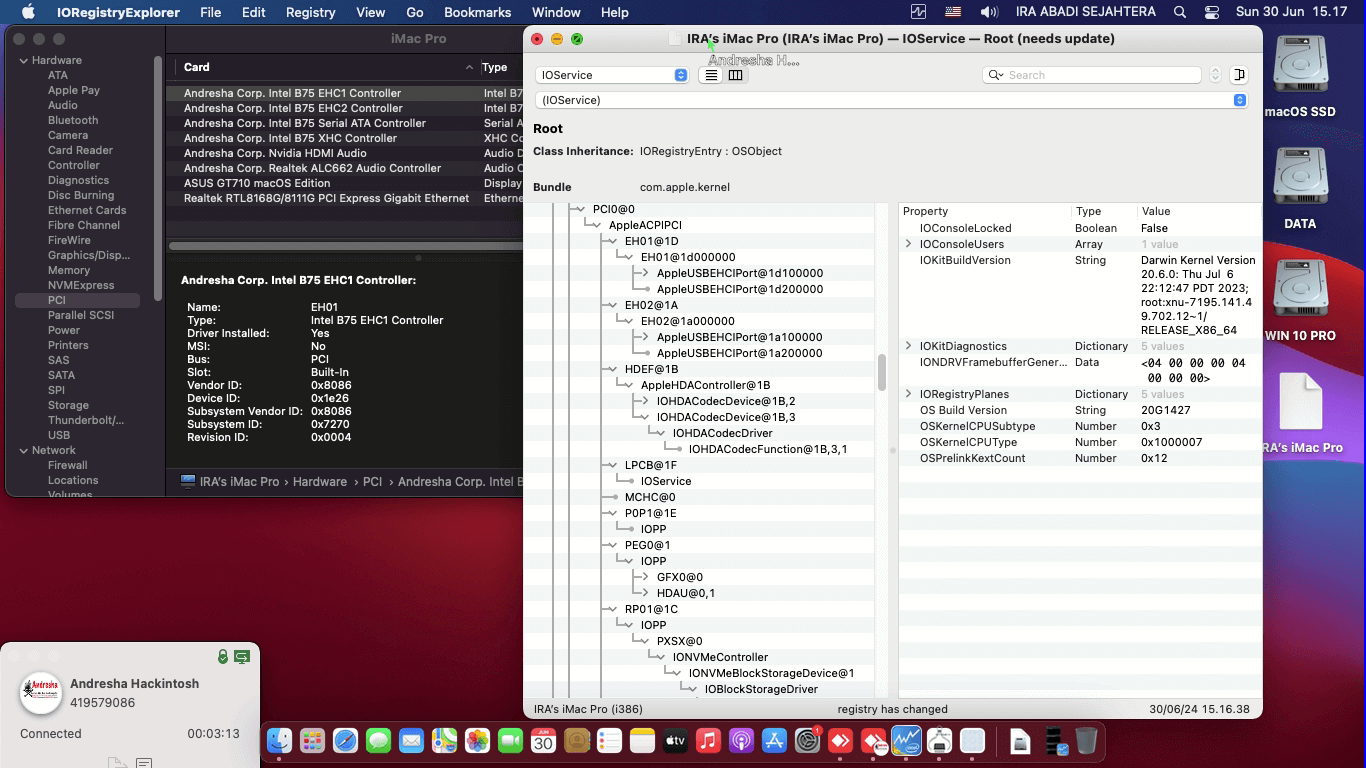Collapse the HDEF@1B node
Screen dimensions: 1366x768
pyautogui.click(x=613, y=369)
